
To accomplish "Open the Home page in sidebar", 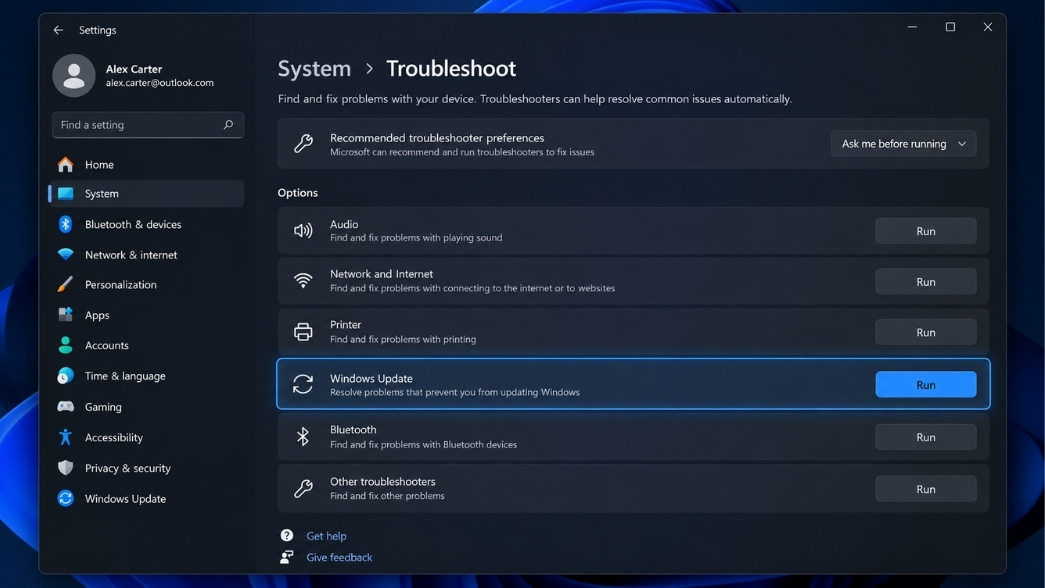I will [147, 164].
